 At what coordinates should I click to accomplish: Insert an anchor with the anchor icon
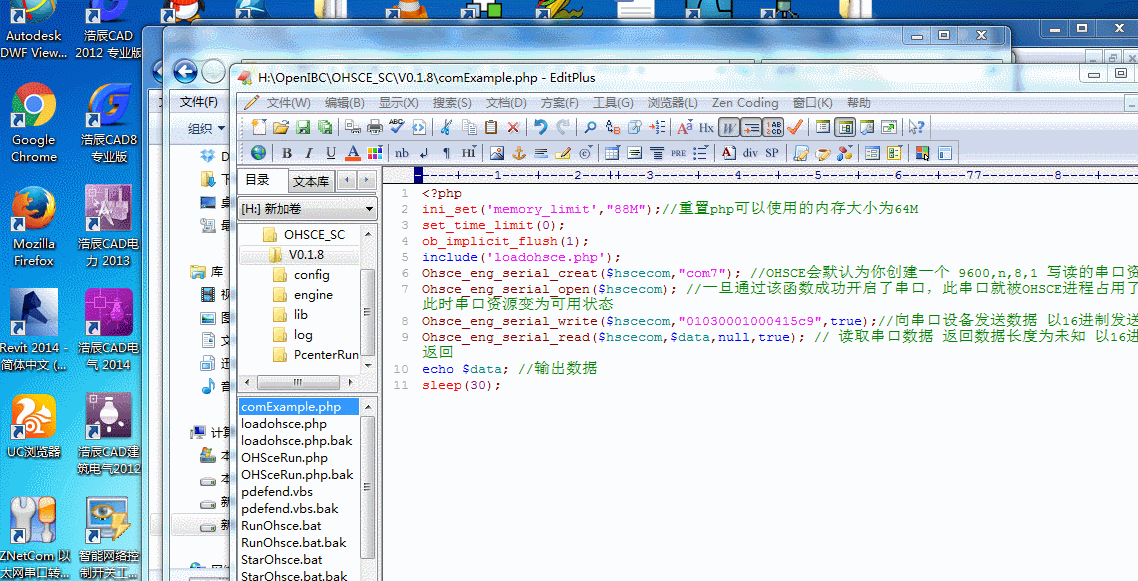tap(518, 153)
